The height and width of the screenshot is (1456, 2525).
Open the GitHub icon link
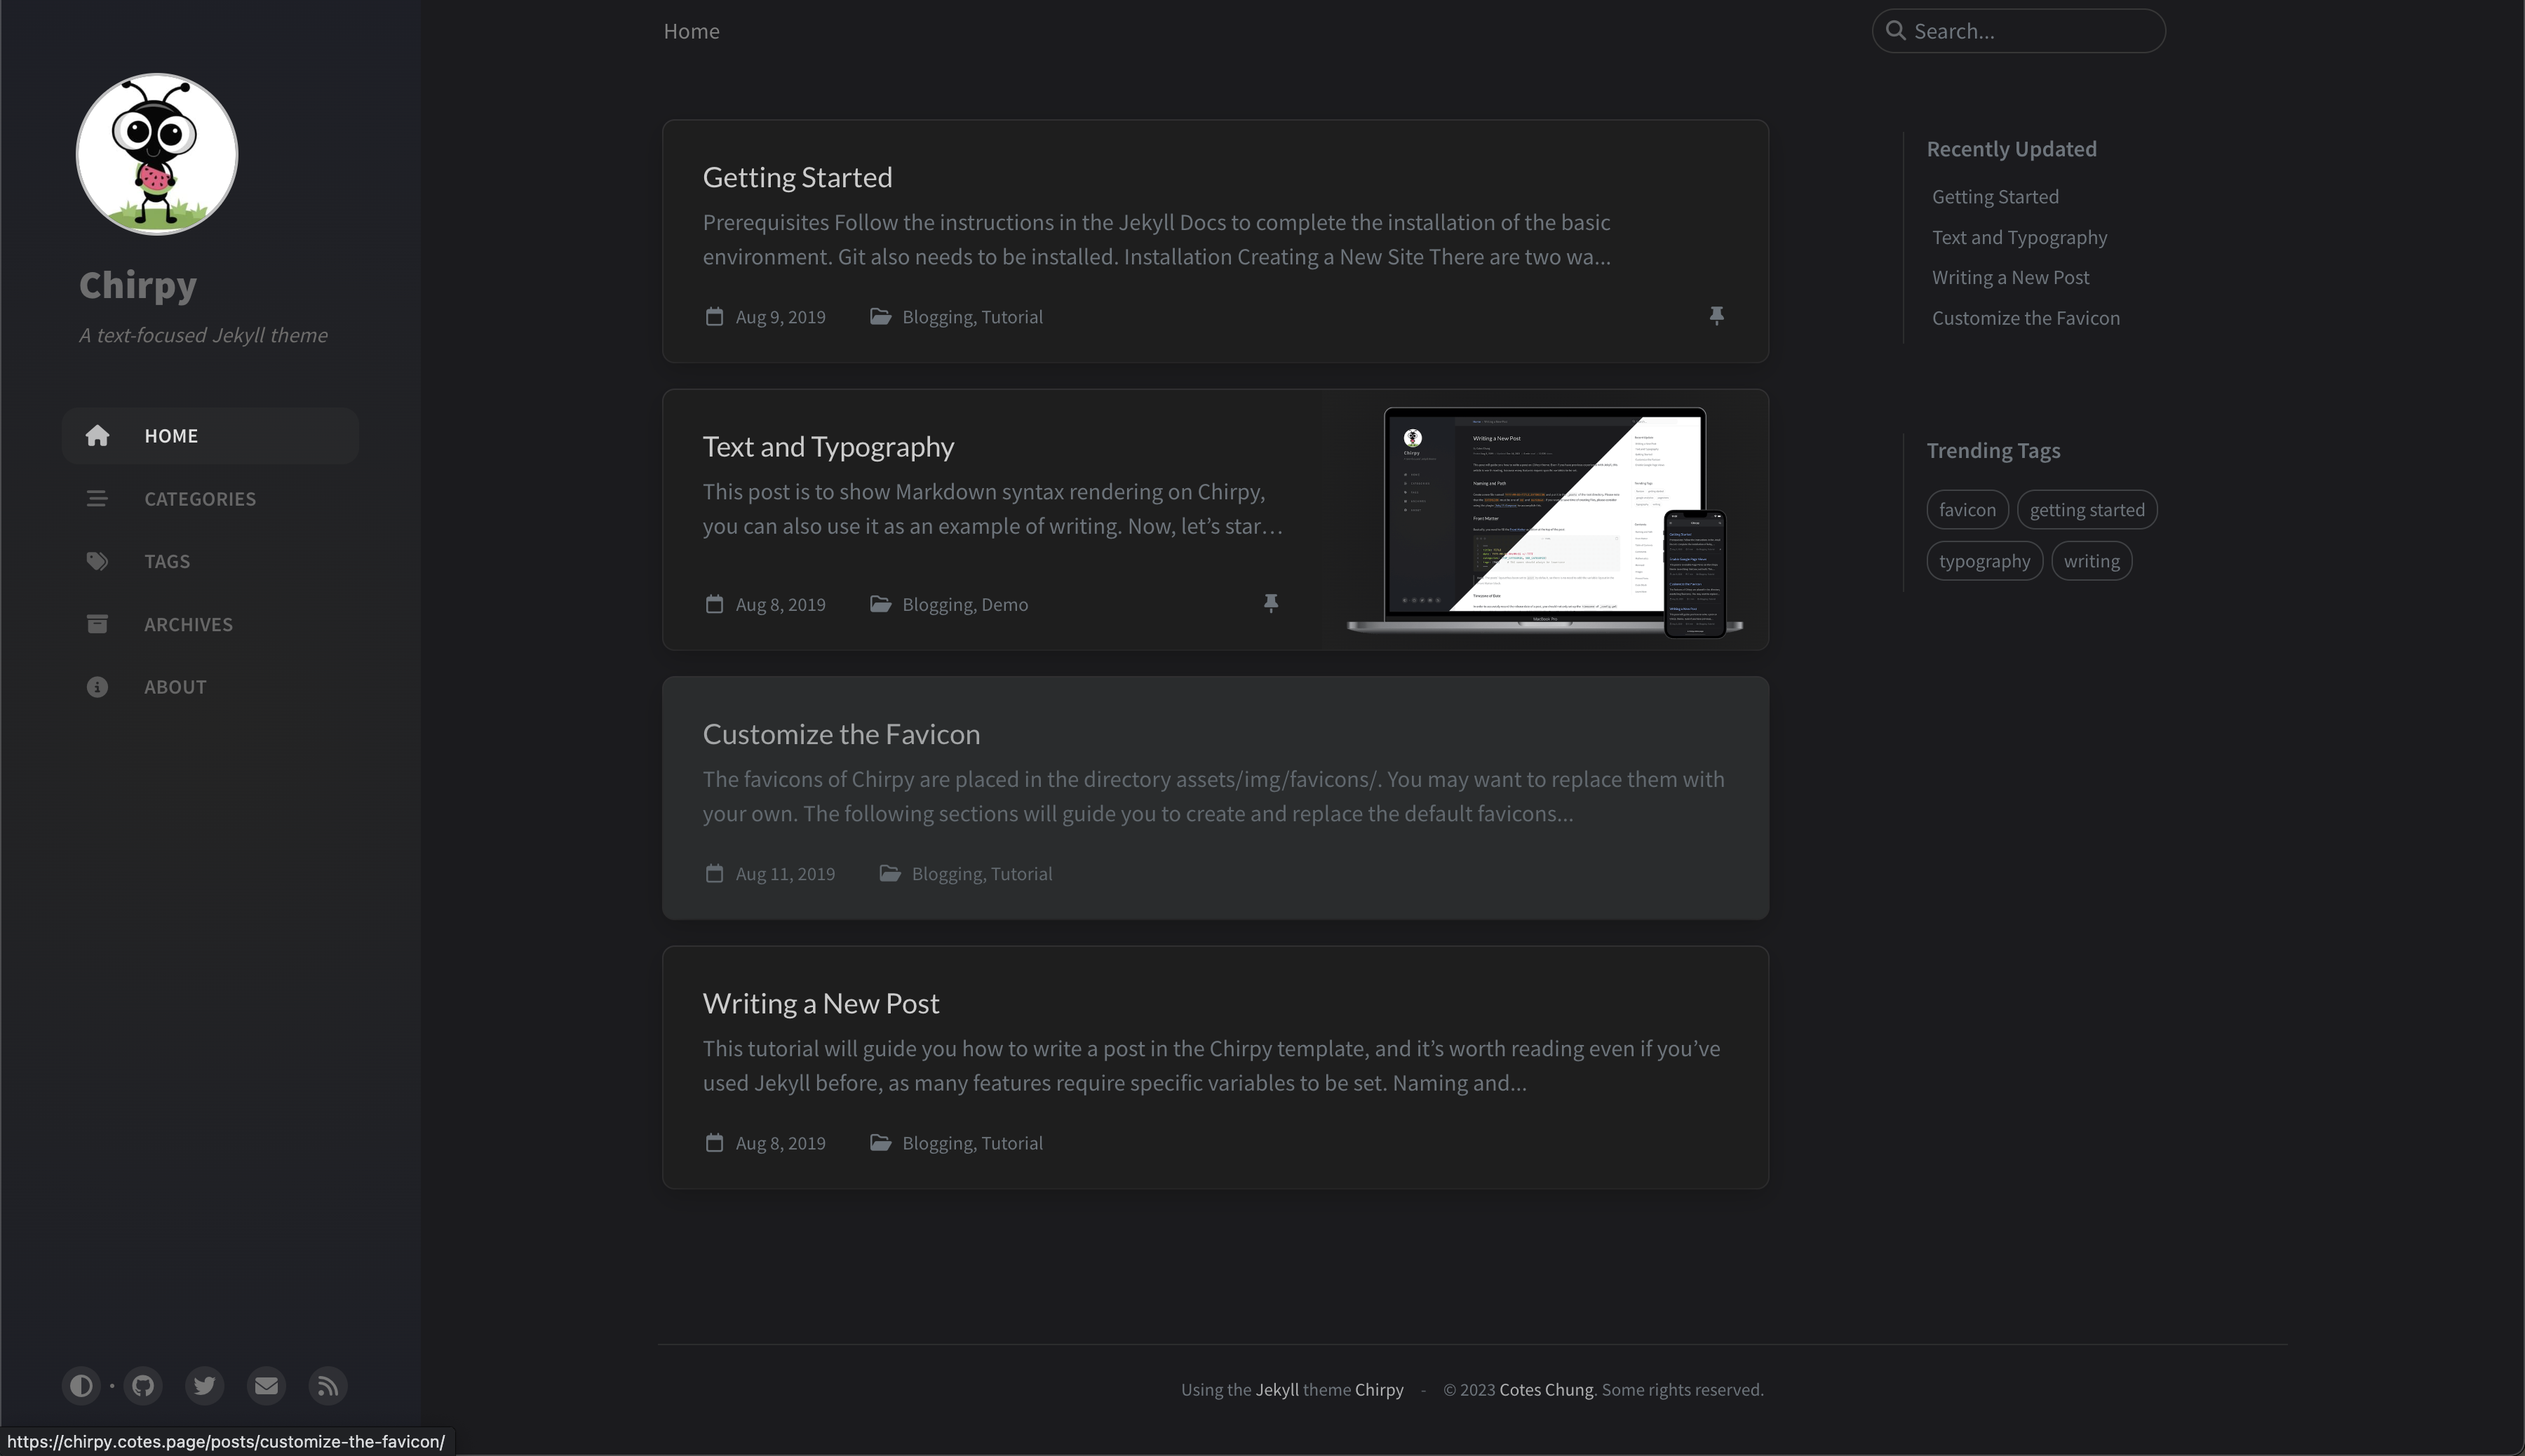point(143,1386)
